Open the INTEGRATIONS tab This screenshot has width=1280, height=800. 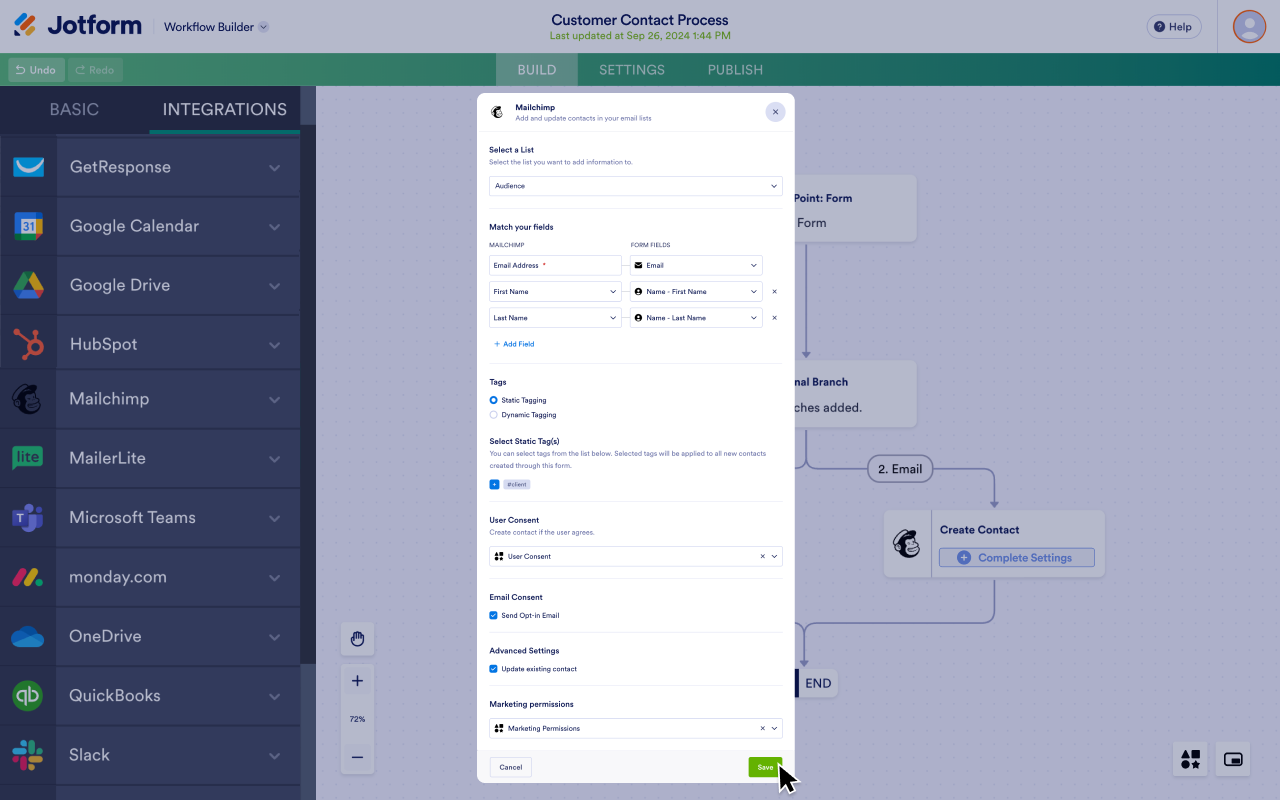click(x=225, y=110)
